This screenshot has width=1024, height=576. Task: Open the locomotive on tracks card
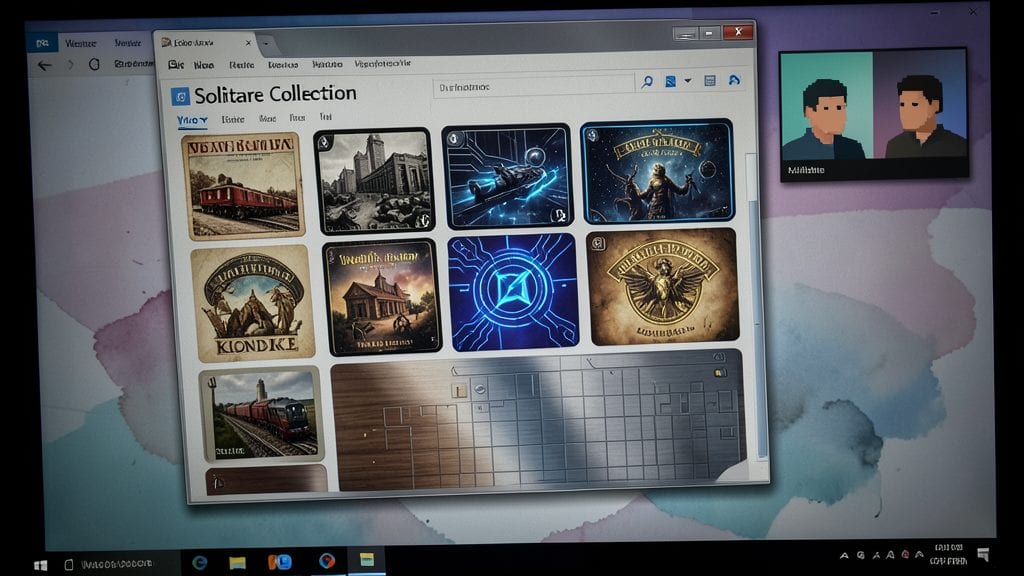262,415
